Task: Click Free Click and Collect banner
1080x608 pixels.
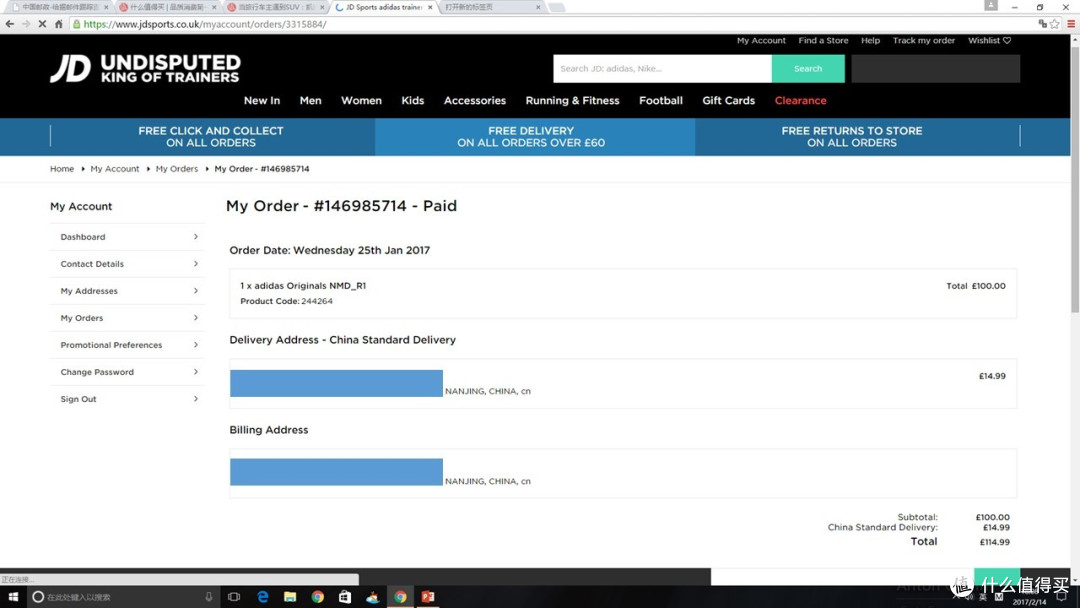Action: point(211,136)
